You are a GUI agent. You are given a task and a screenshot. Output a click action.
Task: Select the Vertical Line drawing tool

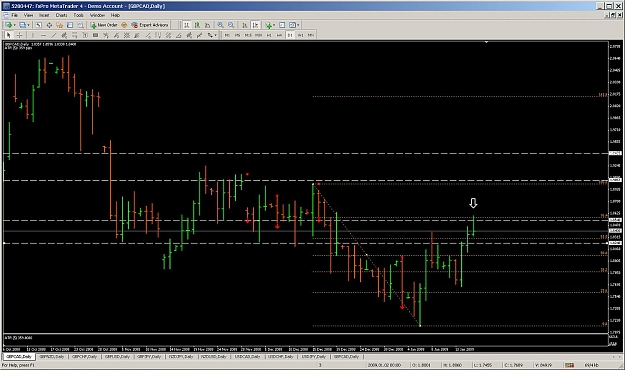33,35
